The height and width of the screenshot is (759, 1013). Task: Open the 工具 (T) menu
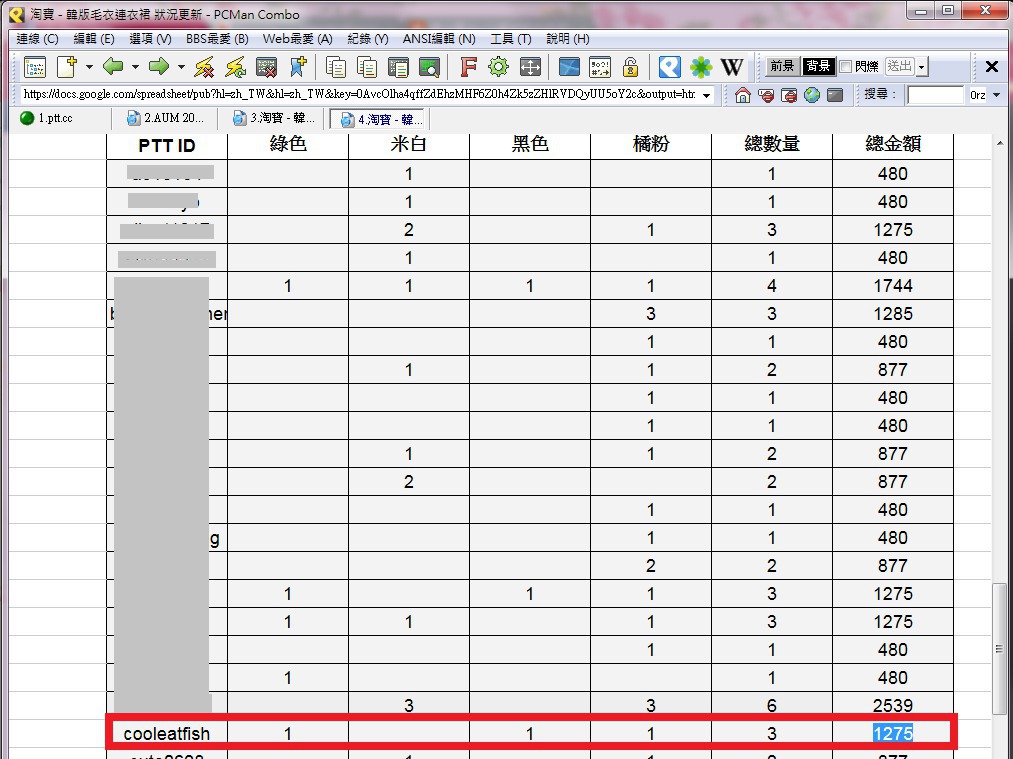[x=510, y=39]
